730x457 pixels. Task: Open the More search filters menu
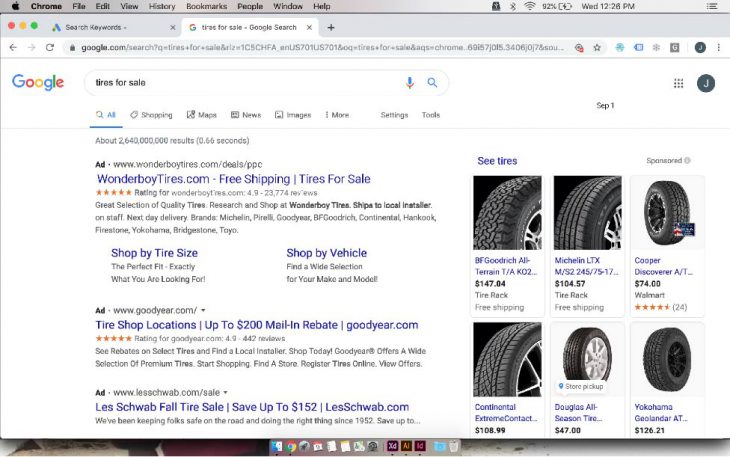(x=337, y=115)
